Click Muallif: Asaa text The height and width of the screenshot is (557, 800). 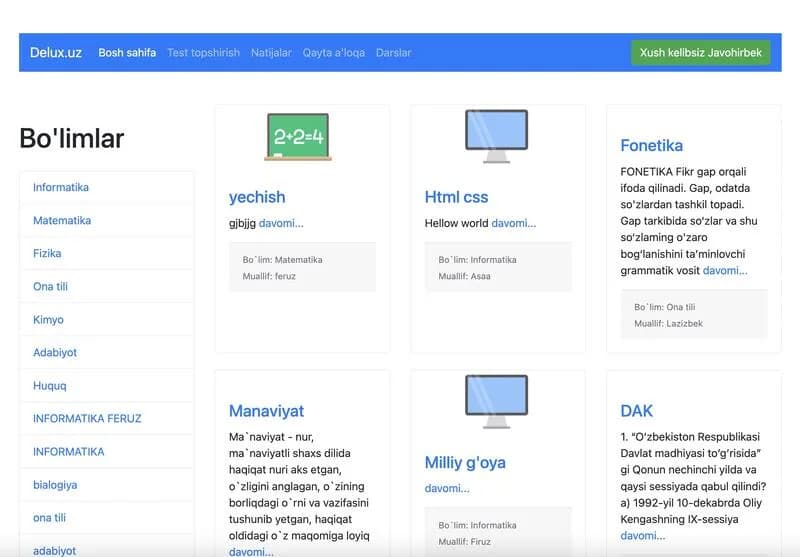coord(464,276)
